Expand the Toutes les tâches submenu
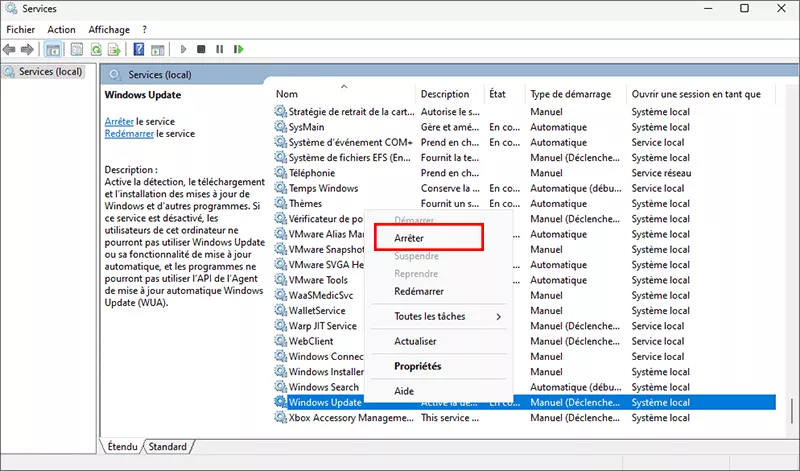Viewport: 800px width, 471px height. [x=439, y=316]
